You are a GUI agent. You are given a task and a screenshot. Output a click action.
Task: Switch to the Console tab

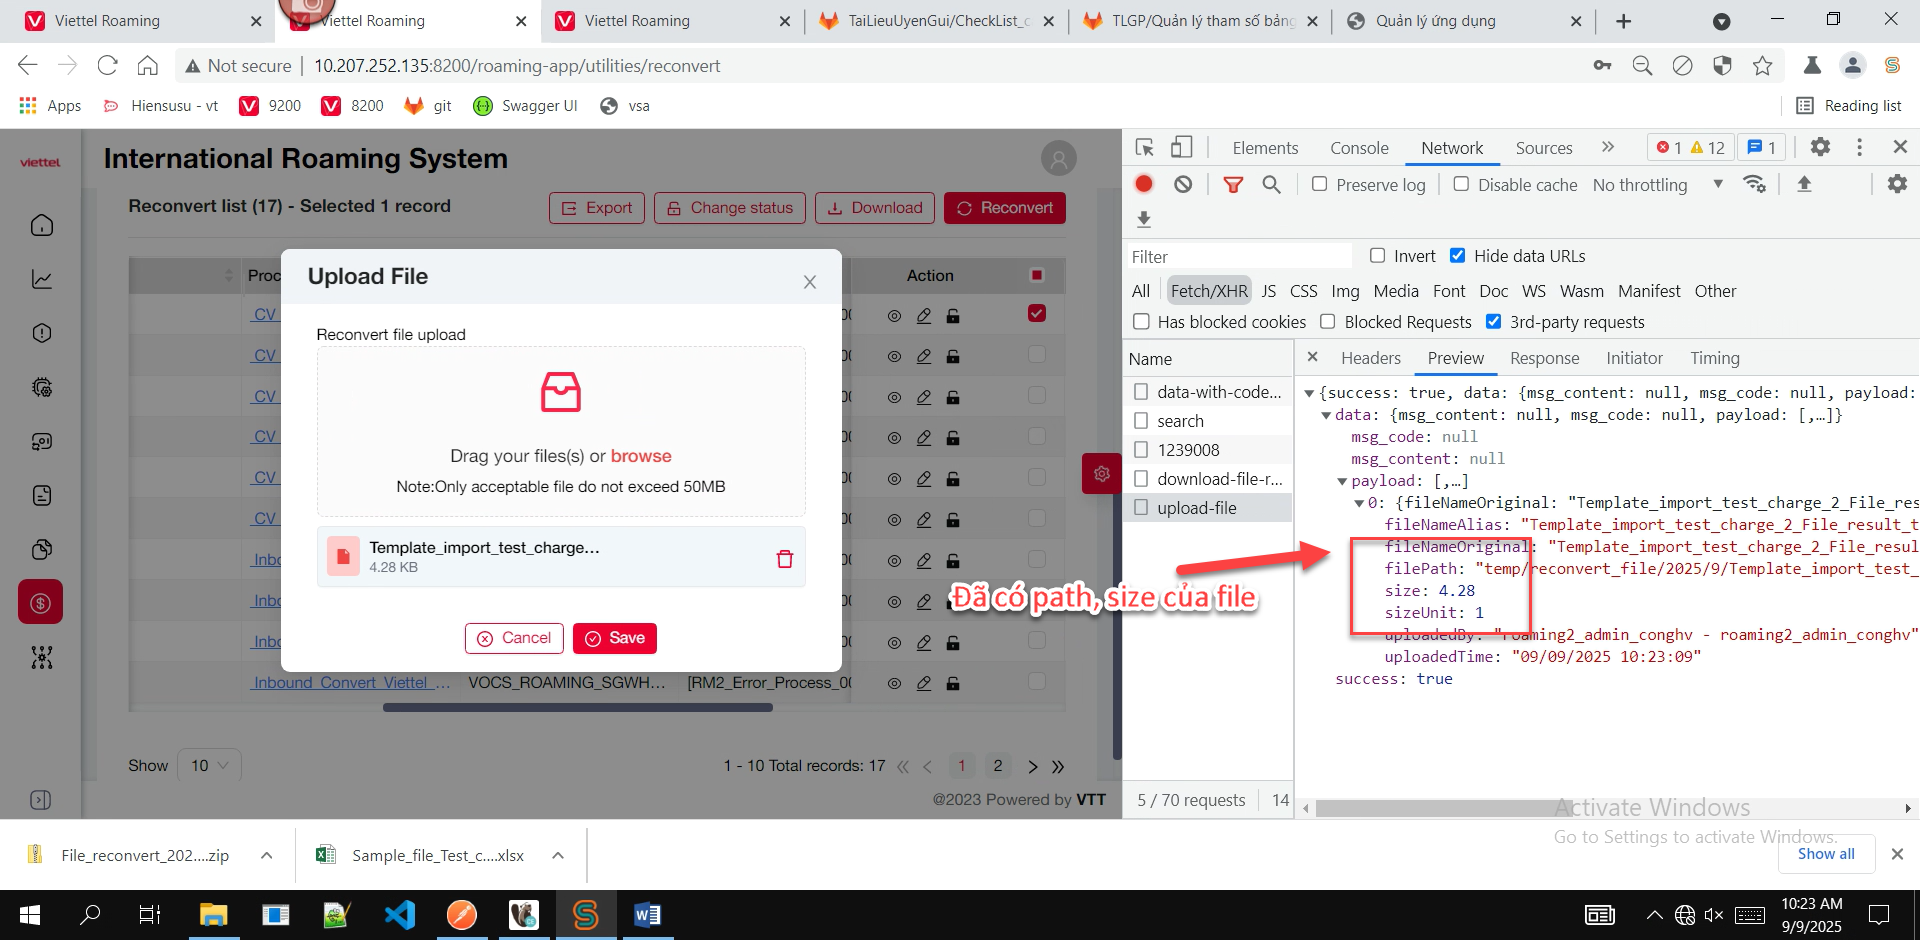coord(1358,148)
